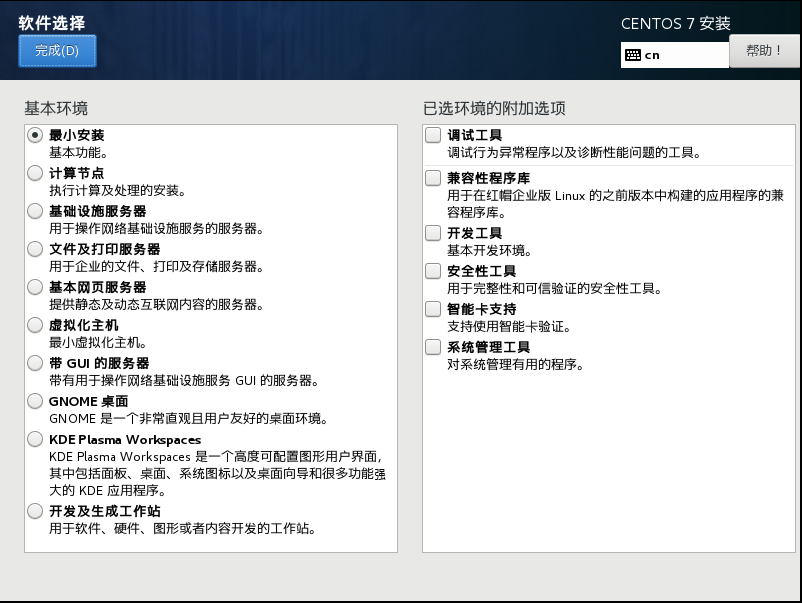The height and width of the screenshot is (603, 802).
Task: Click the text 带有用于操作网络基础设施服务 GUI 的服务器。
Action: 184,381
